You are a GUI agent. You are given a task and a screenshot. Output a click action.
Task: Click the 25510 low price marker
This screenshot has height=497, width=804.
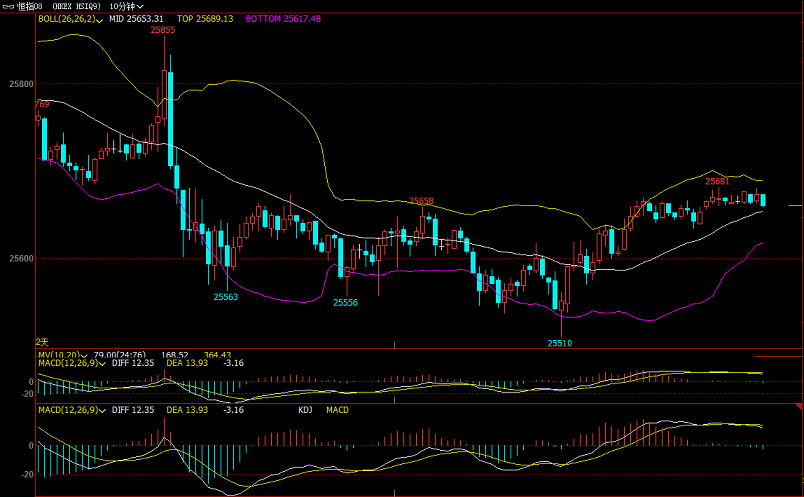(559, 343)
